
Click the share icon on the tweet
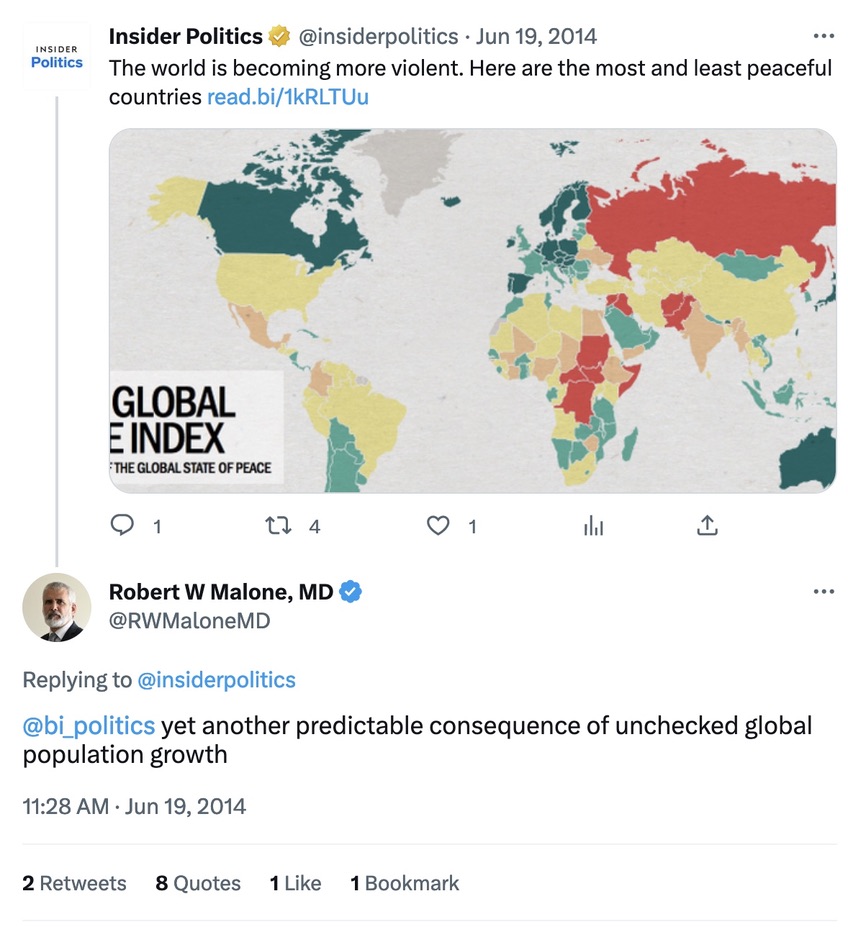tap(707, 525)
